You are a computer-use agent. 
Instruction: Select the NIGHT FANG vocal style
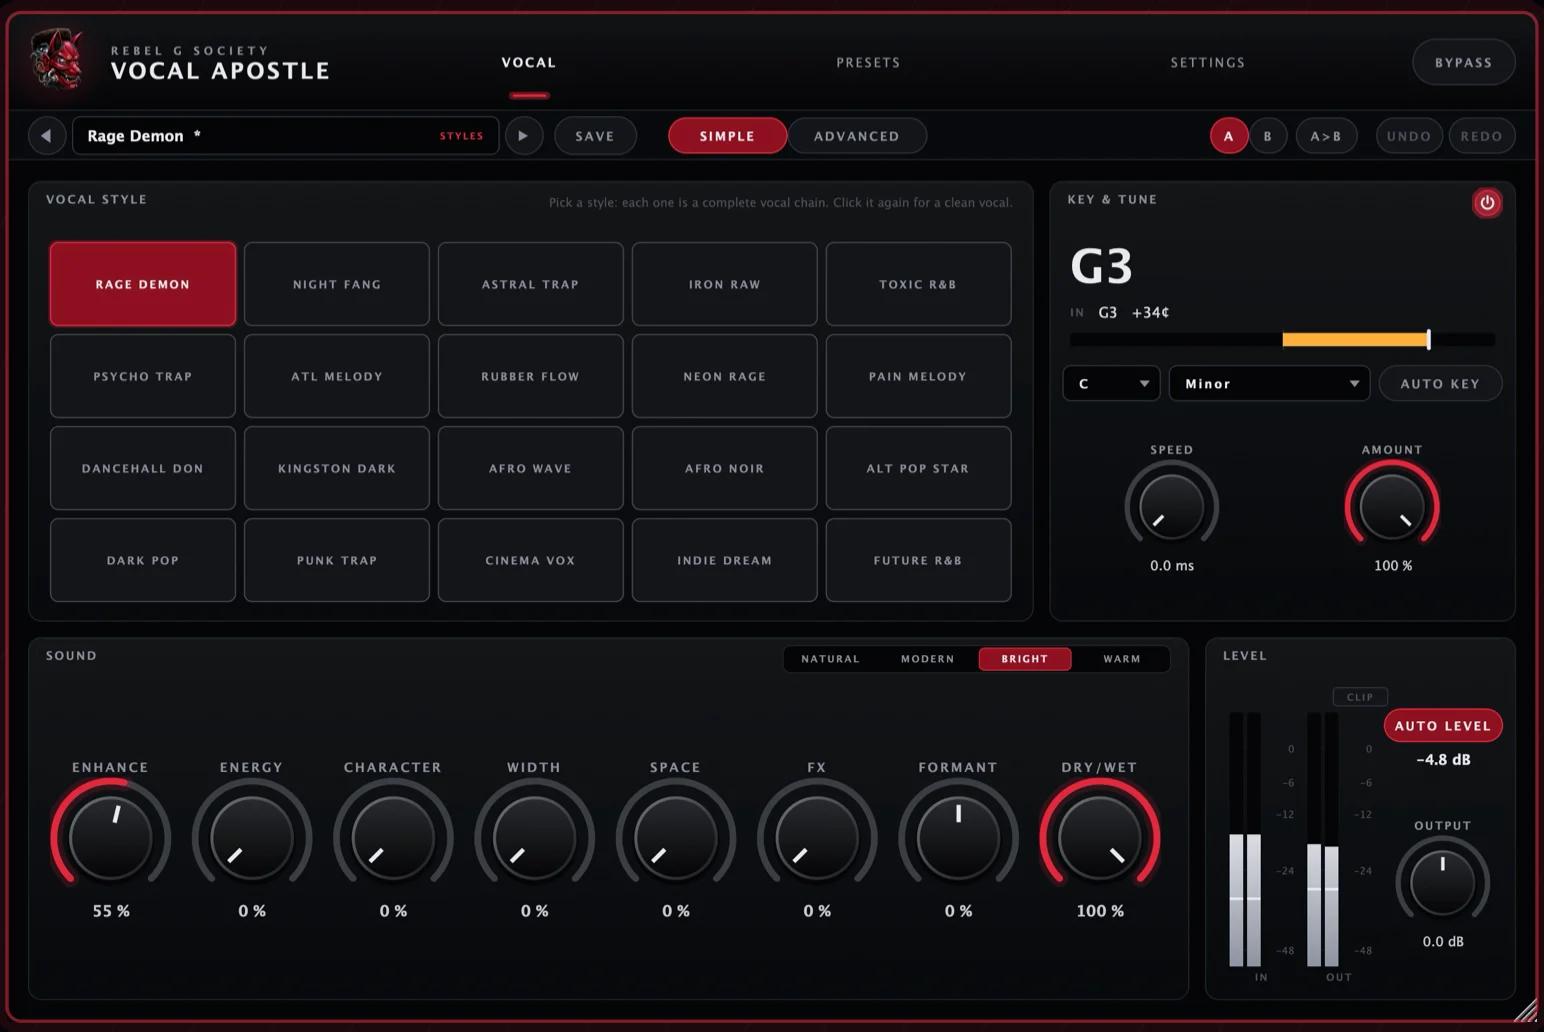pos(337,284)
